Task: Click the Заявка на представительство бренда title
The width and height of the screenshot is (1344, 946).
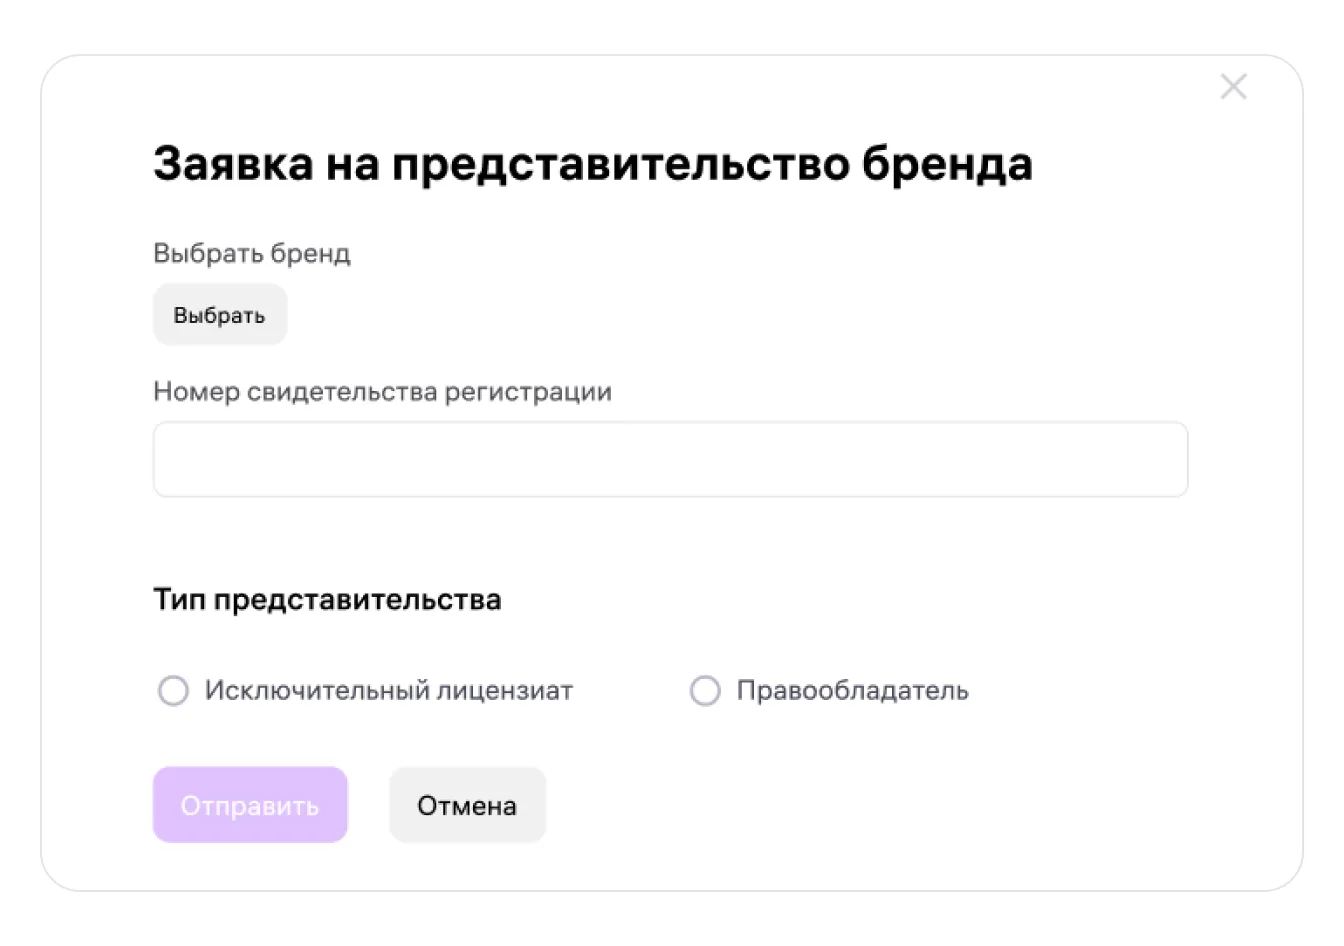Action: tap(593, 164)
